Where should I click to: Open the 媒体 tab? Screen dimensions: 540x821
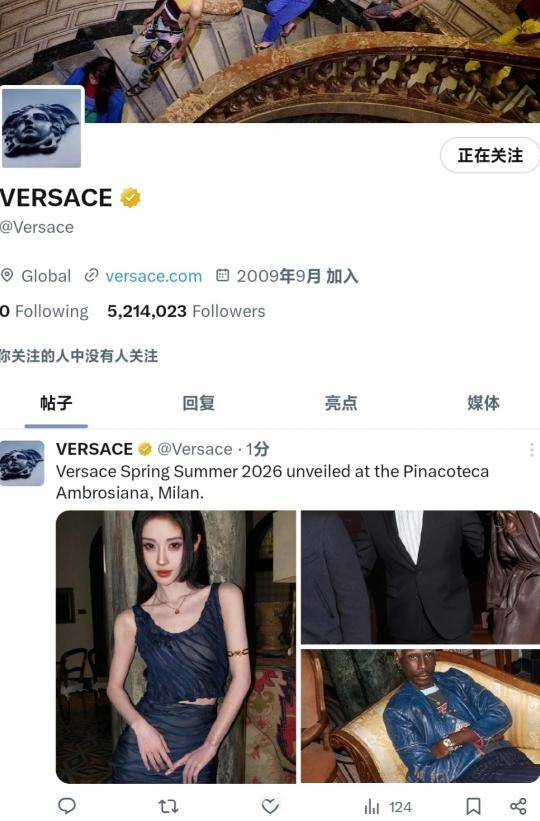point(483,403)
